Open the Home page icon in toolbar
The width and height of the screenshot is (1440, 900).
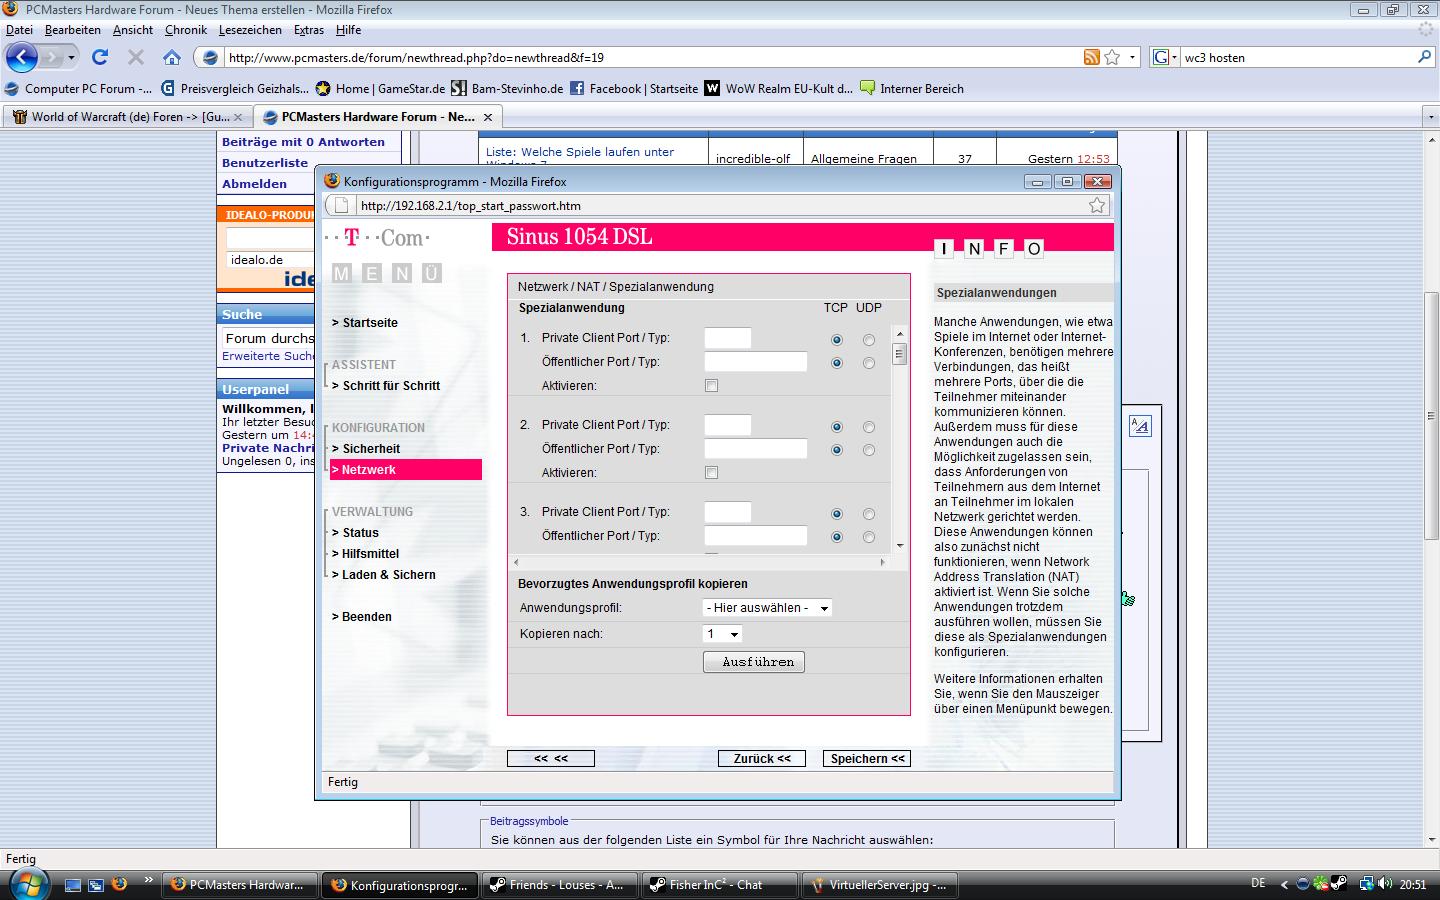pyautogui.click(x=172, y=57)
